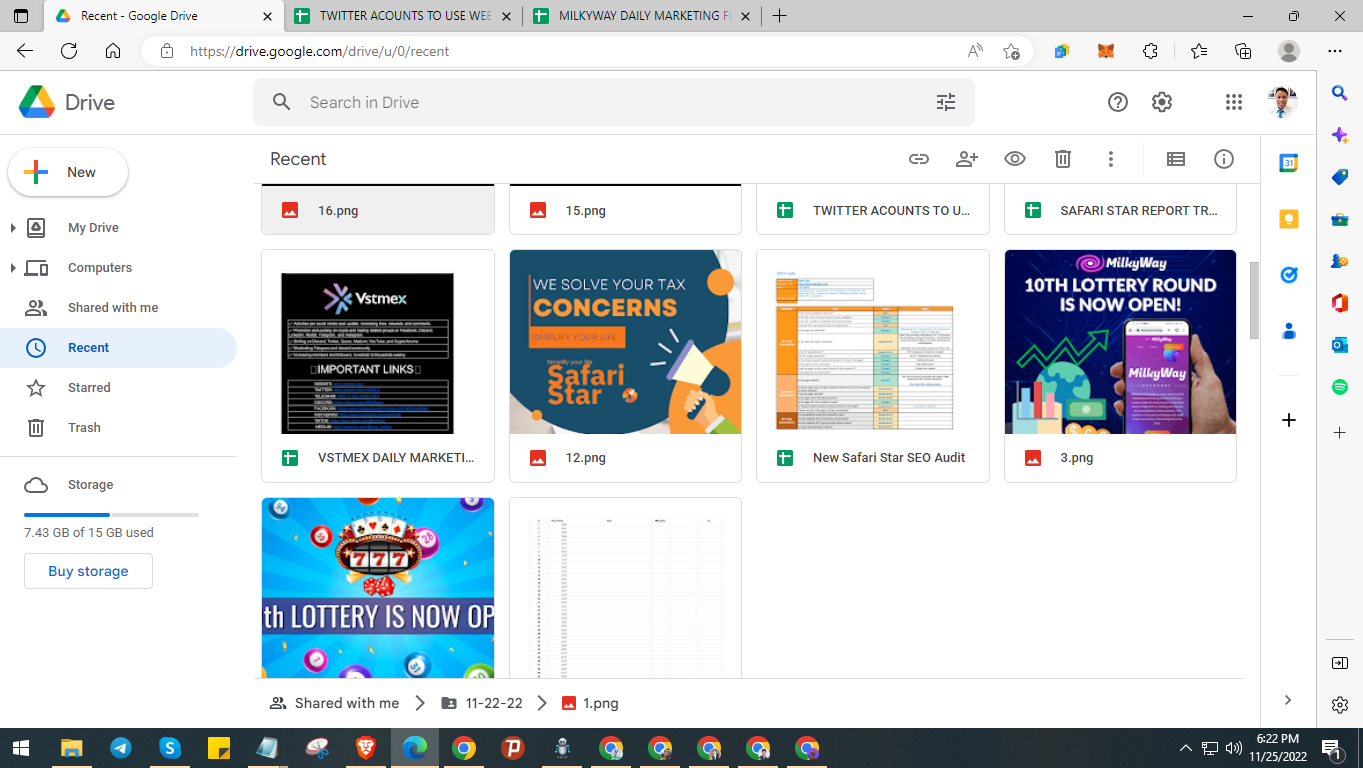Open Drive Settings gear icon

tap(1161, 102)
